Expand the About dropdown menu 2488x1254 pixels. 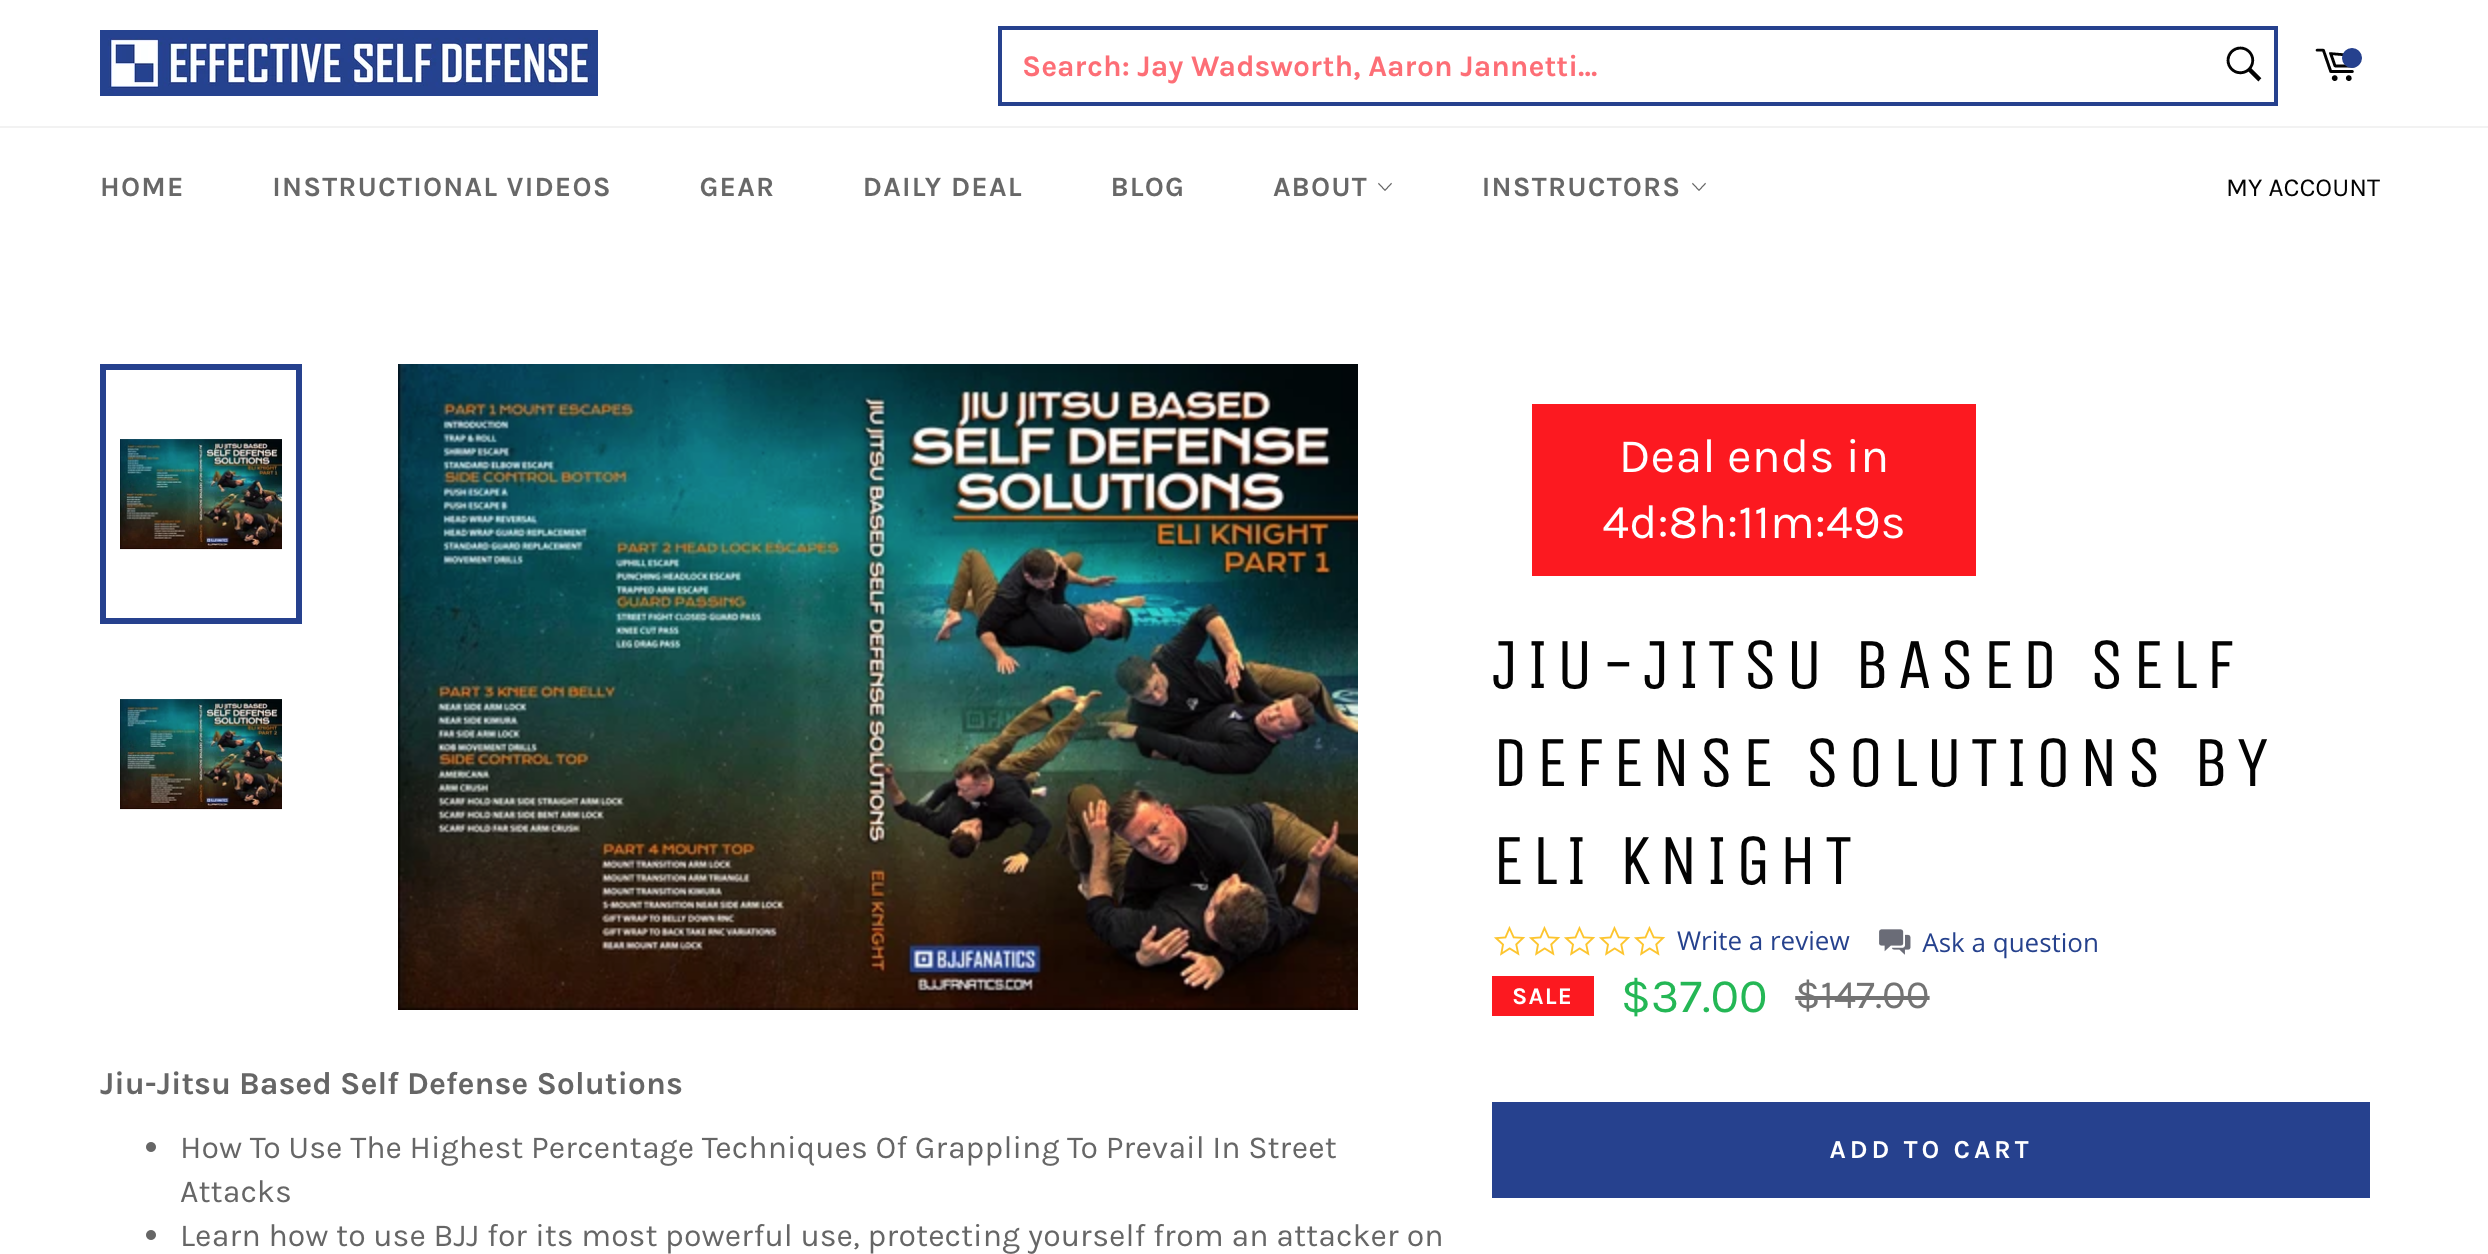point(1332,187)
